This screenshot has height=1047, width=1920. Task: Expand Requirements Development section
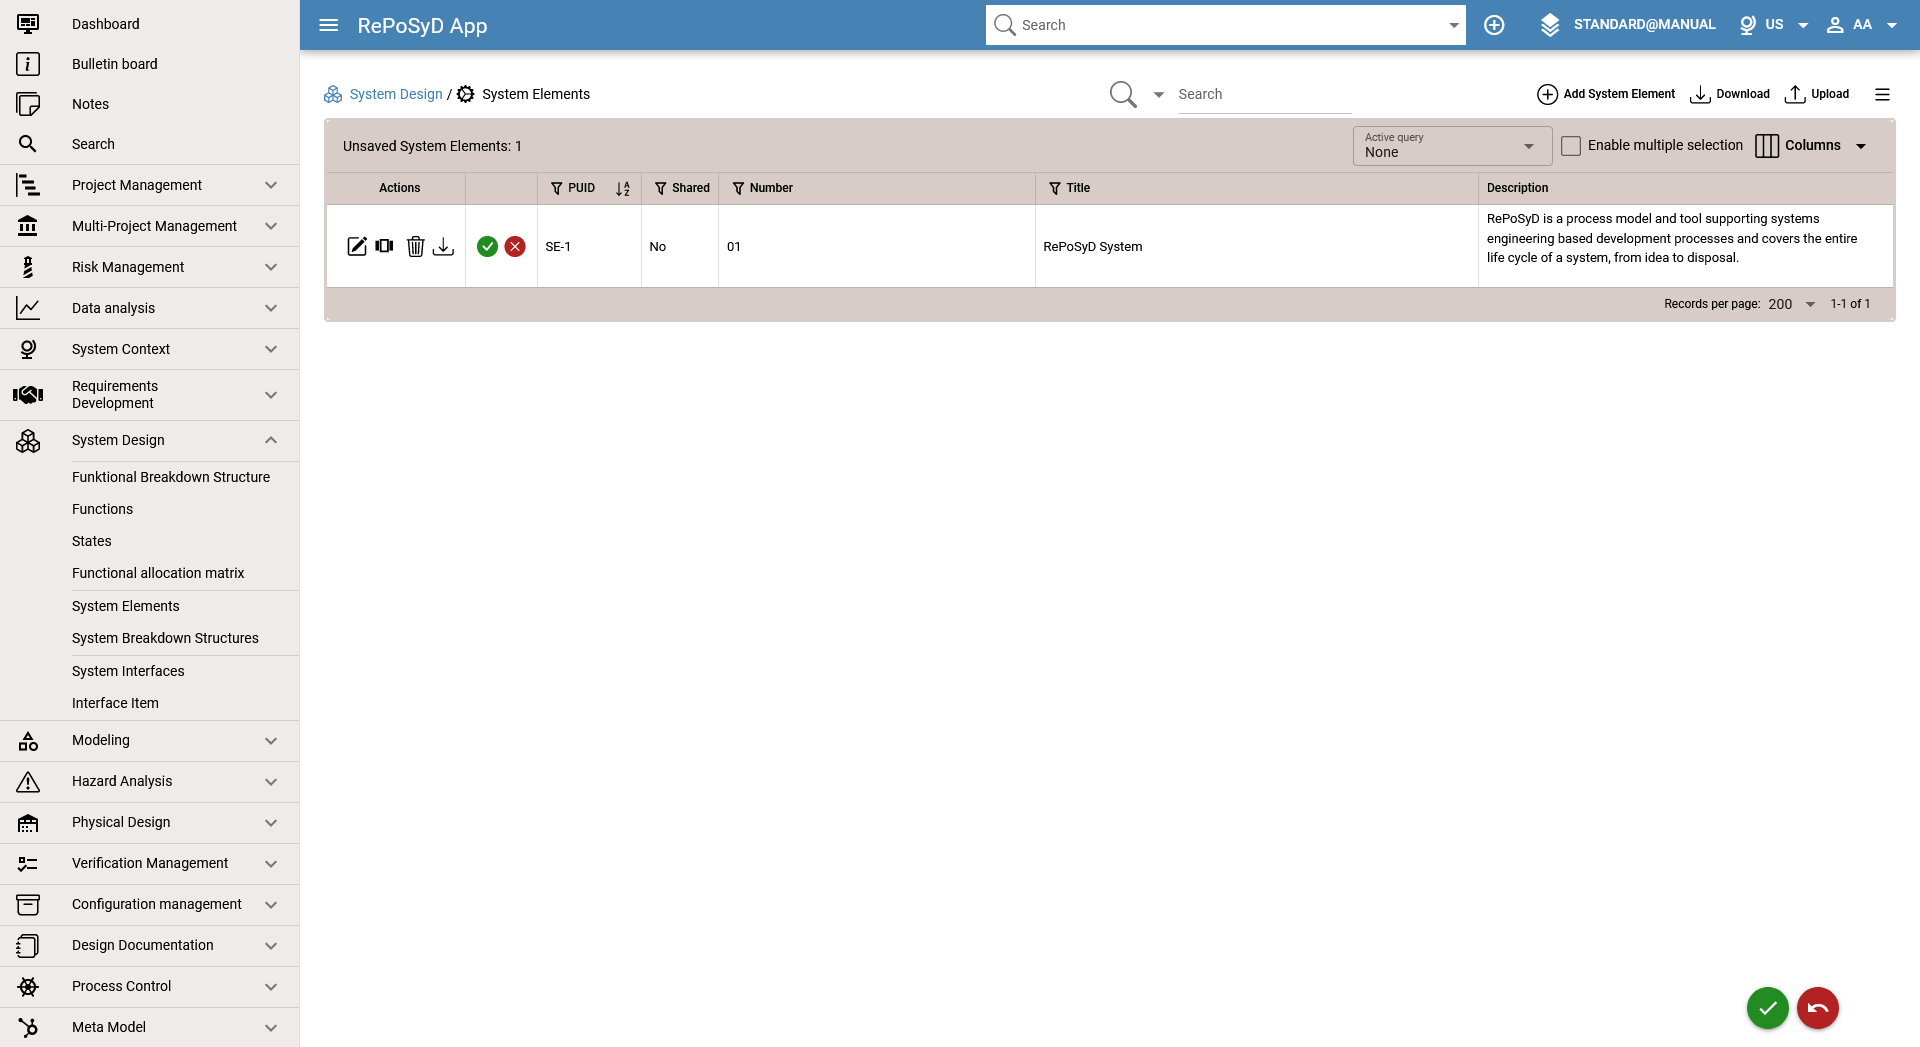coord(150,395)
